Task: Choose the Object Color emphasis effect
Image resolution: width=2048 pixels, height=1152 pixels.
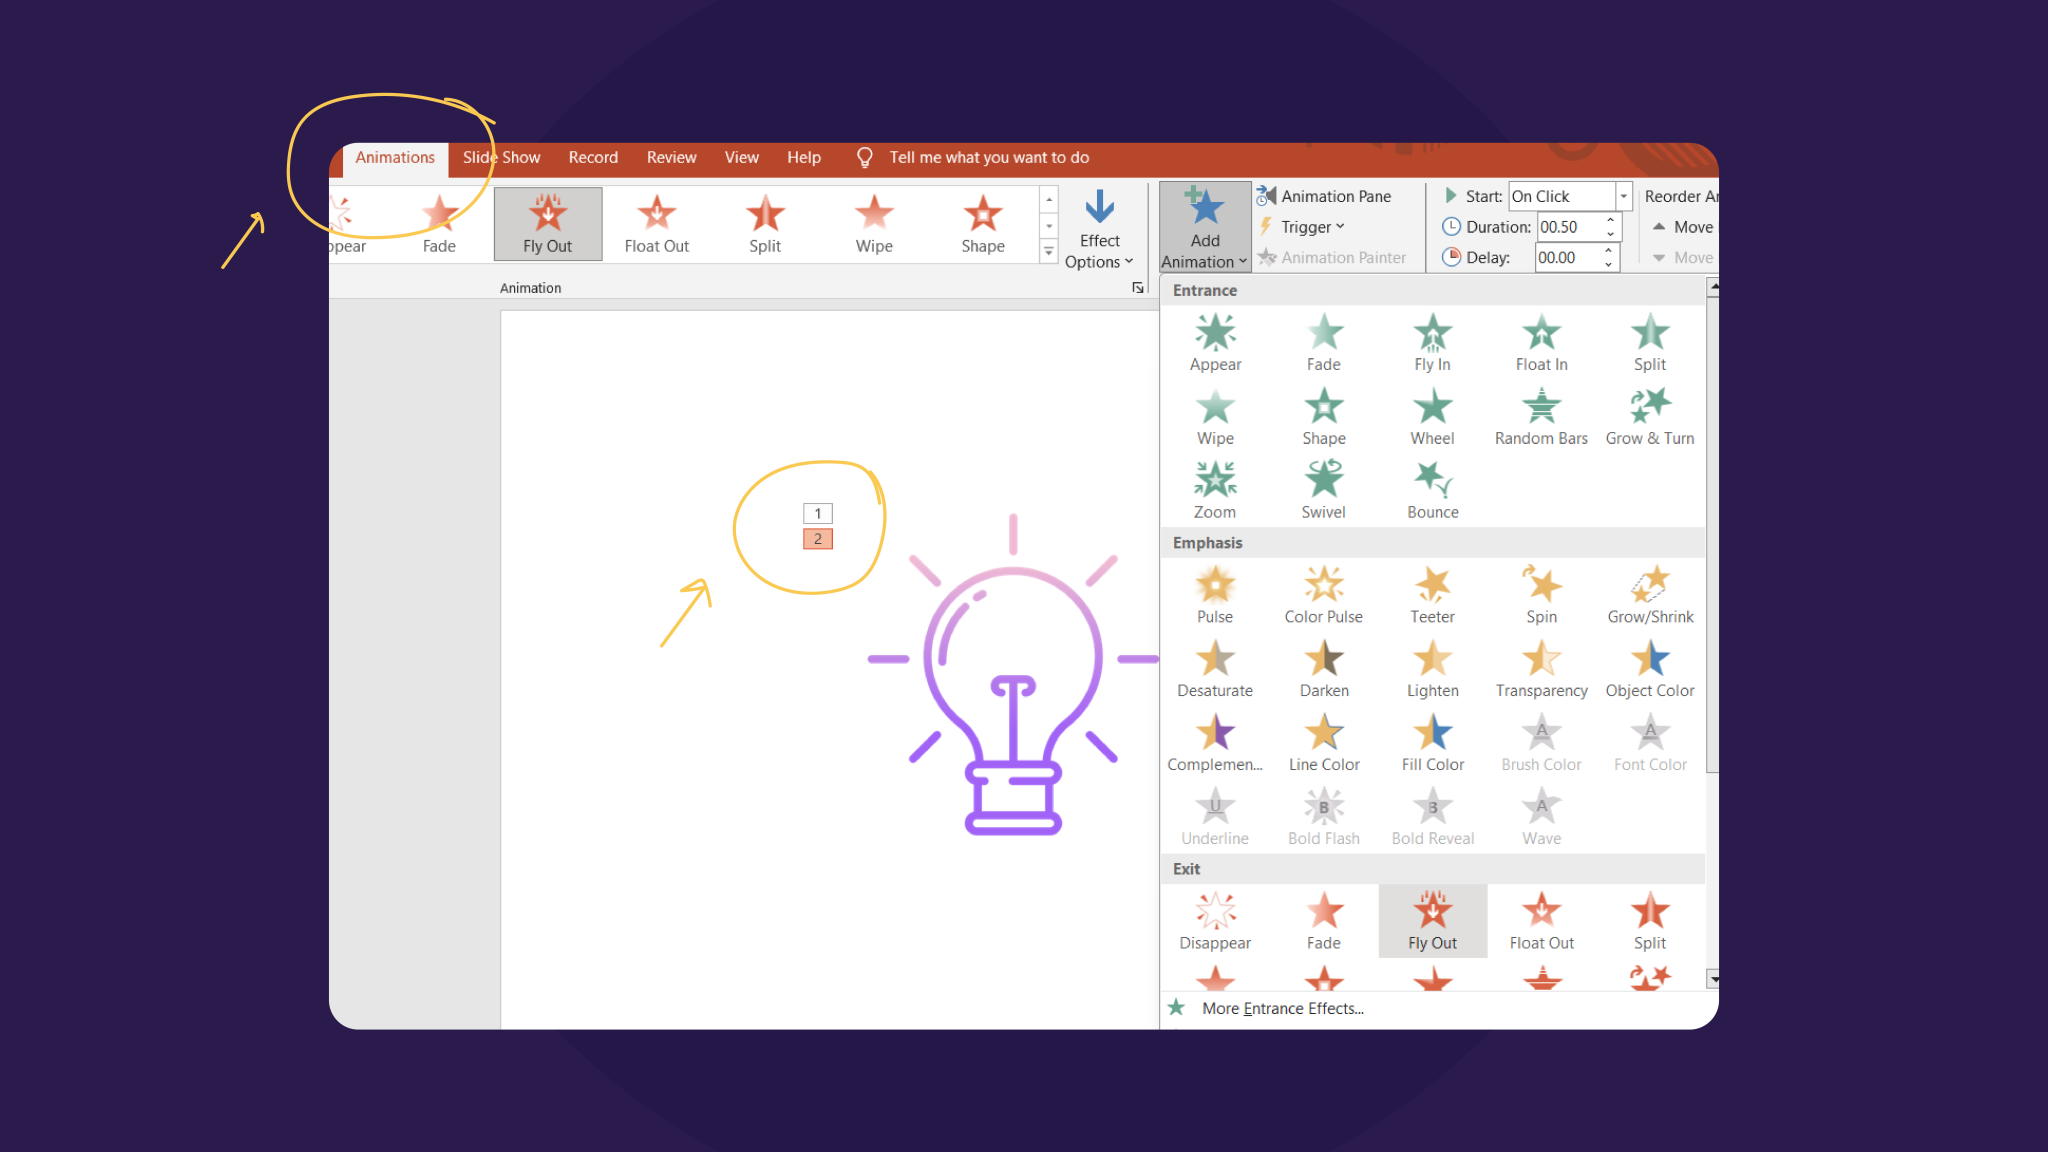Action: [x=1650, y=670]
